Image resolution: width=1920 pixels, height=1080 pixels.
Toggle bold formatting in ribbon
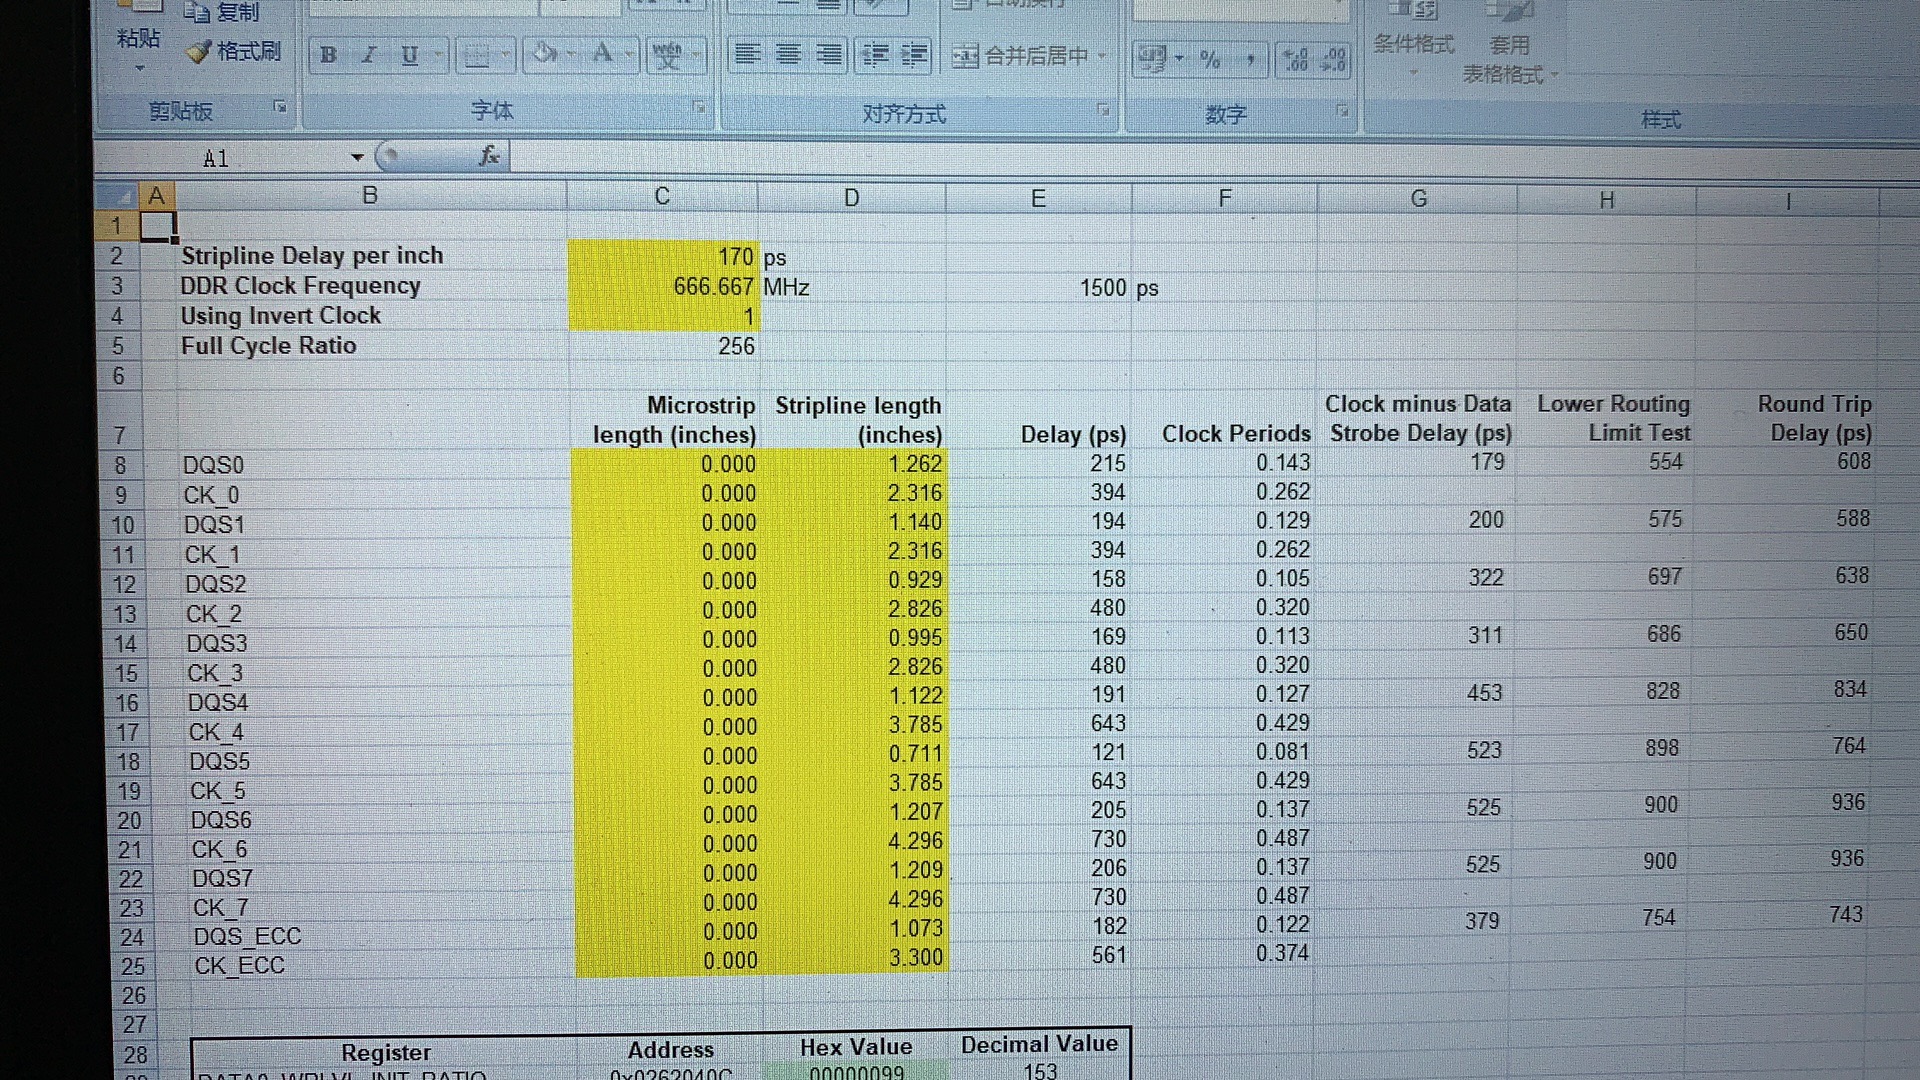[328, 55]
